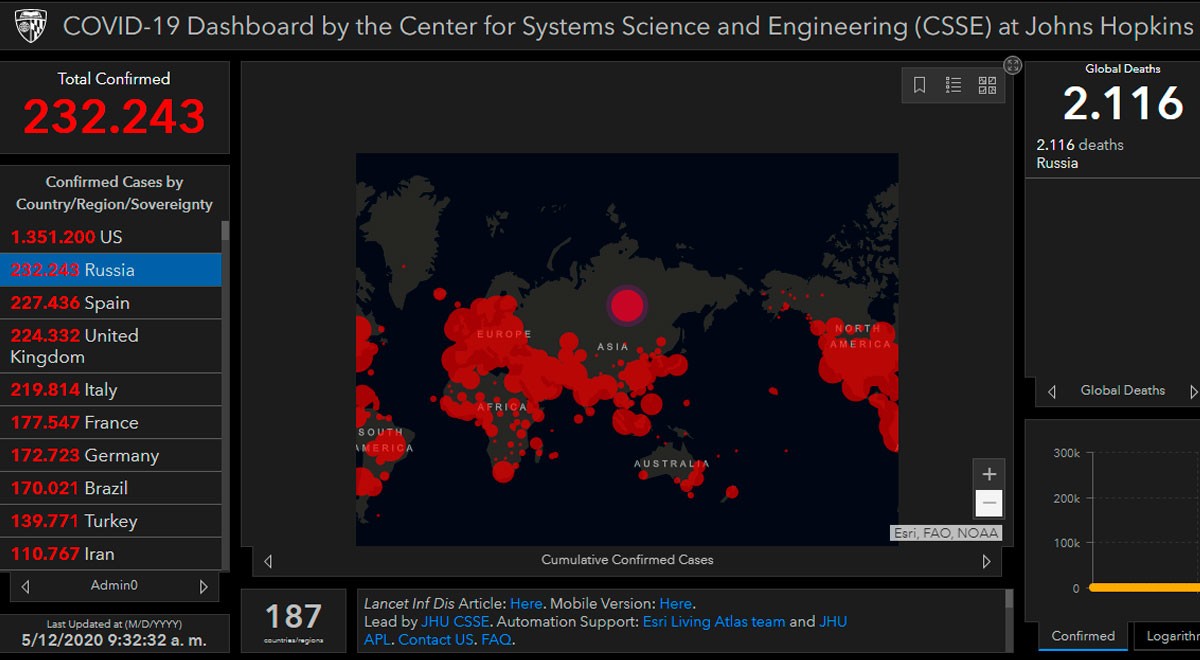
Task: Select Brazil in the confirmed cases list
Action: pyautogui.click(x=110, y=488)
